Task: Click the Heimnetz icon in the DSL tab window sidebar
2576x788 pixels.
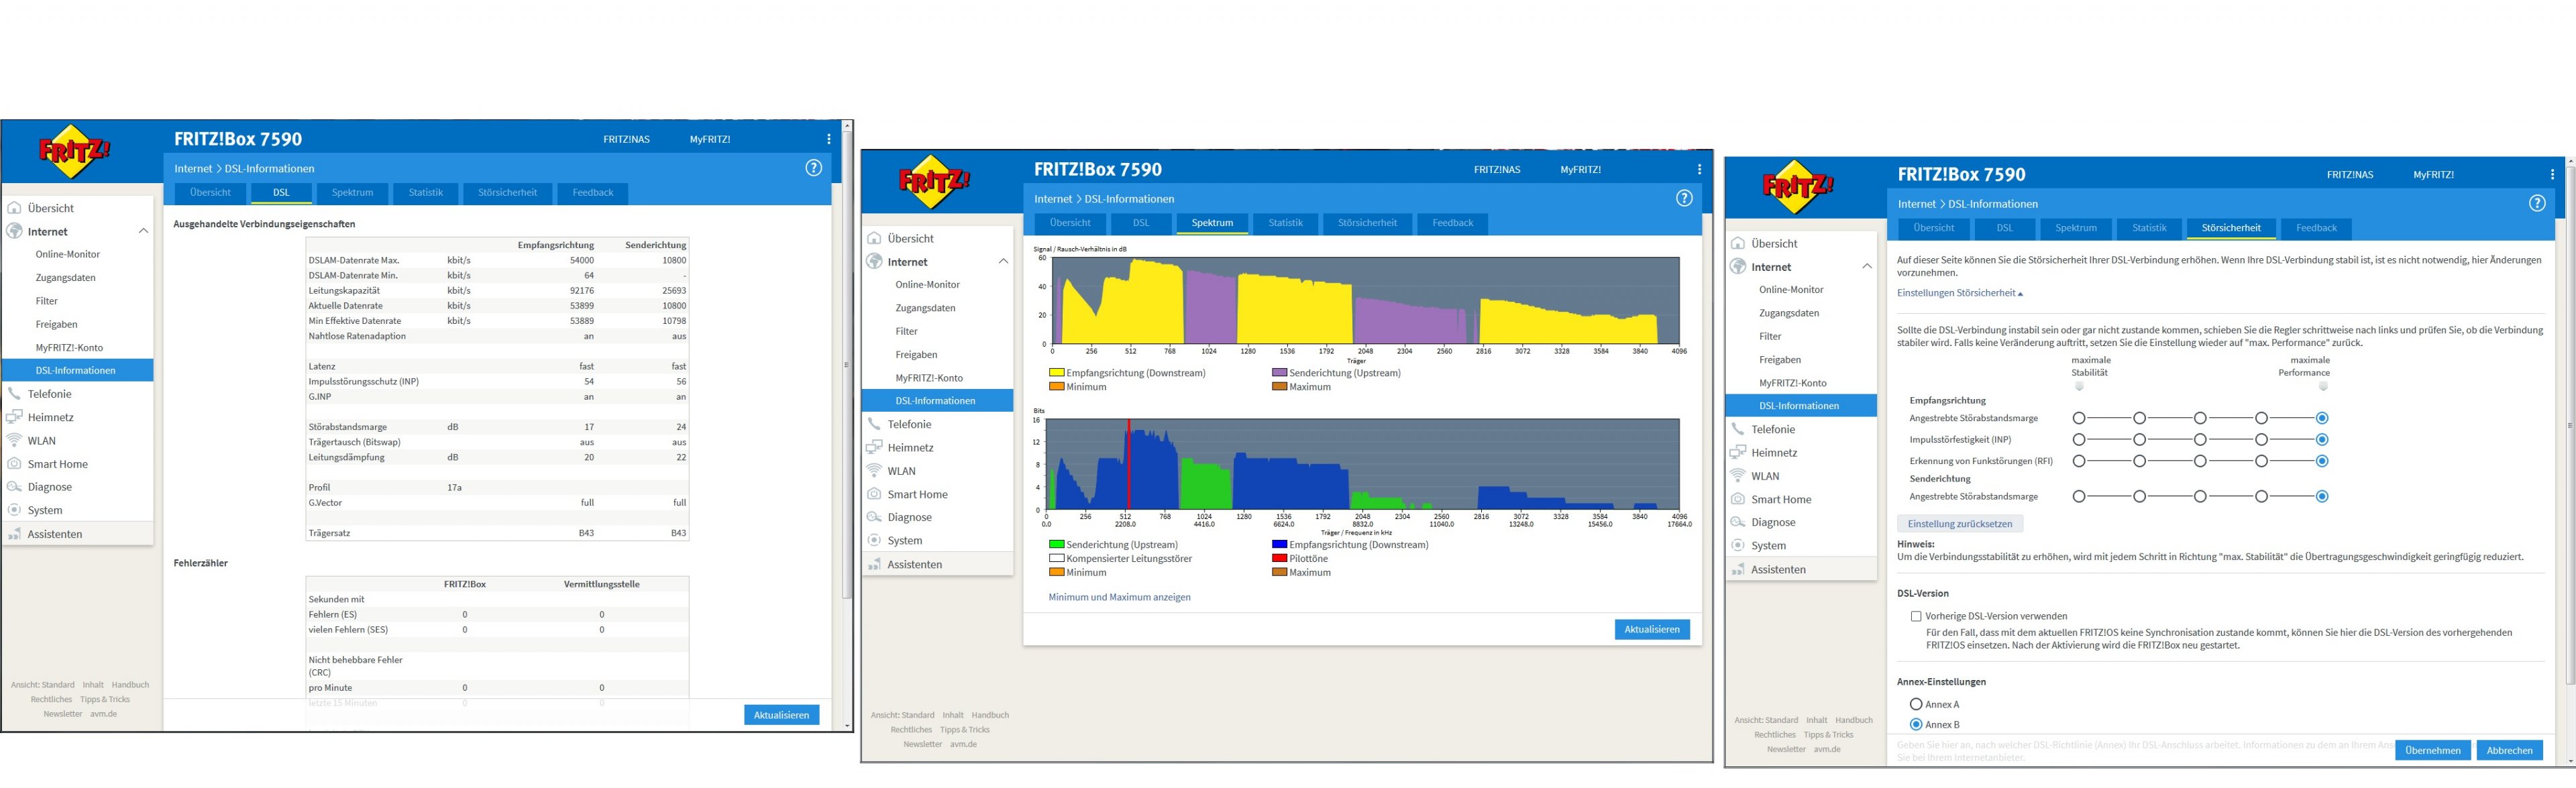Action: (14, 417)
